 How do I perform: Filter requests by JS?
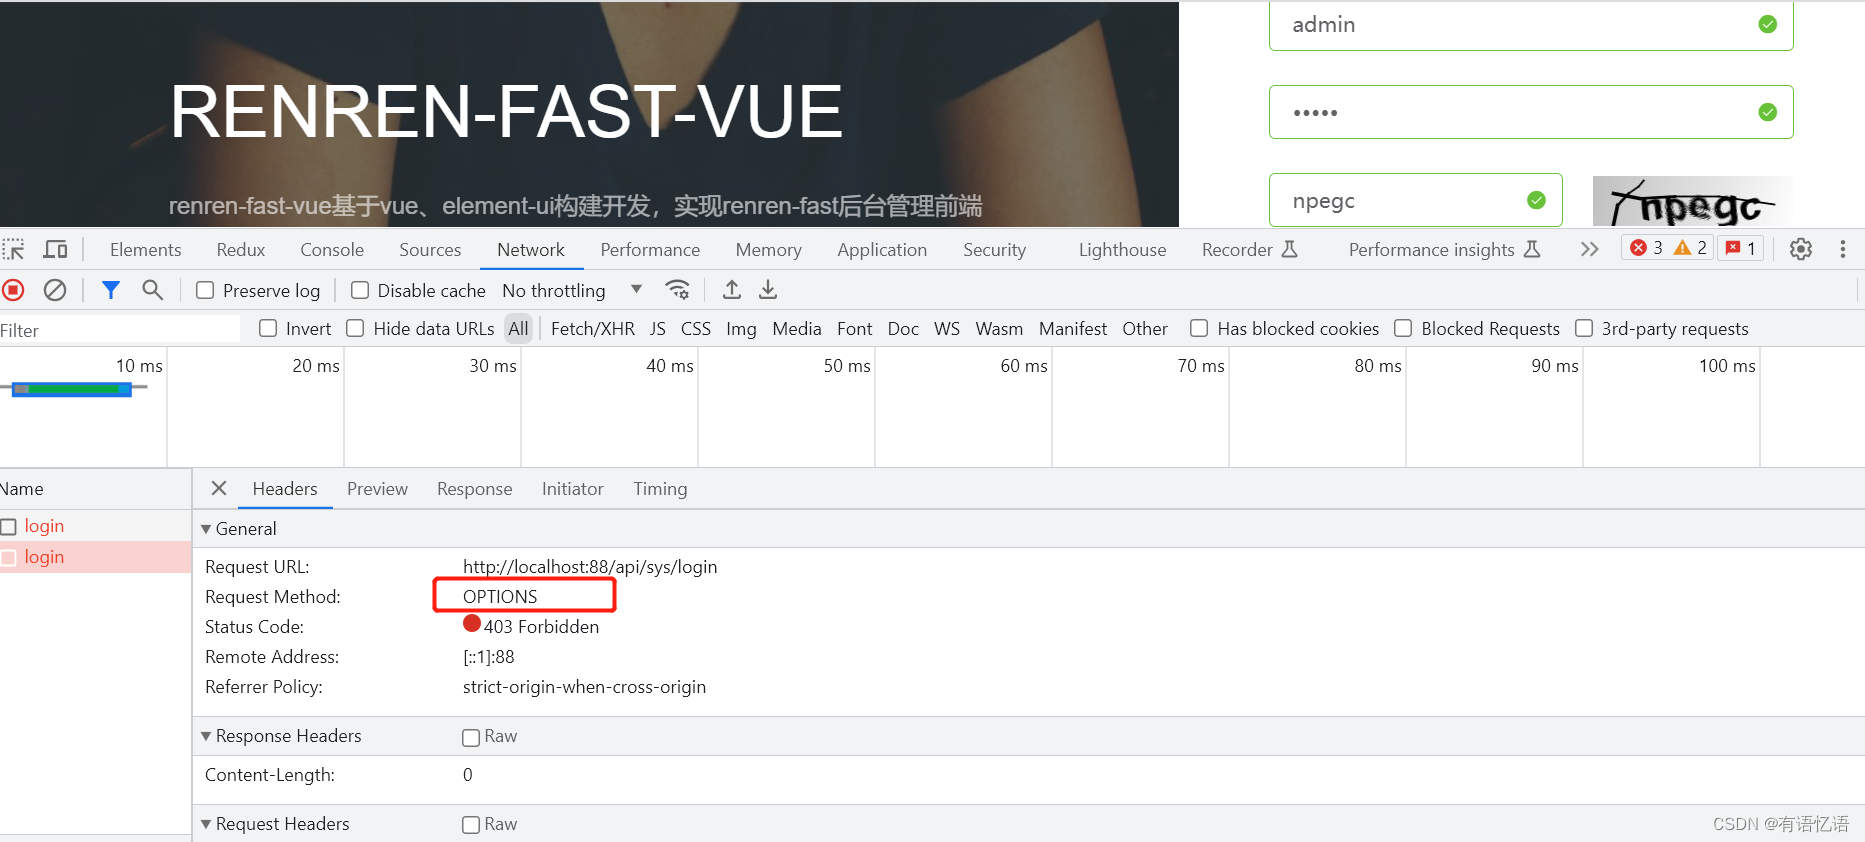[x=657, y=329]
